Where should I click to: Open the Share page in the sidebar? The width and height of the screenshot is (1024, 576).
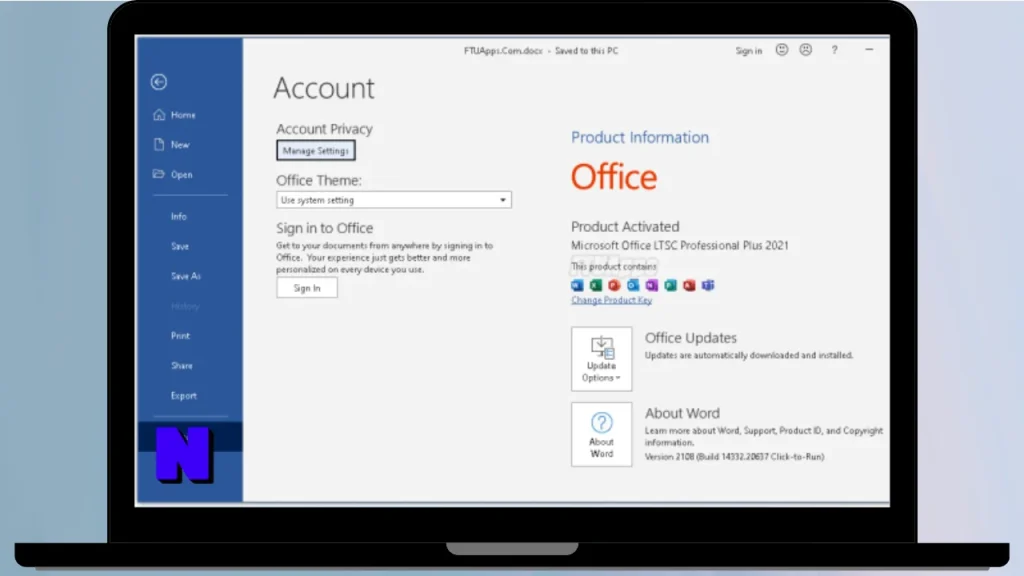tap(182, 366)
